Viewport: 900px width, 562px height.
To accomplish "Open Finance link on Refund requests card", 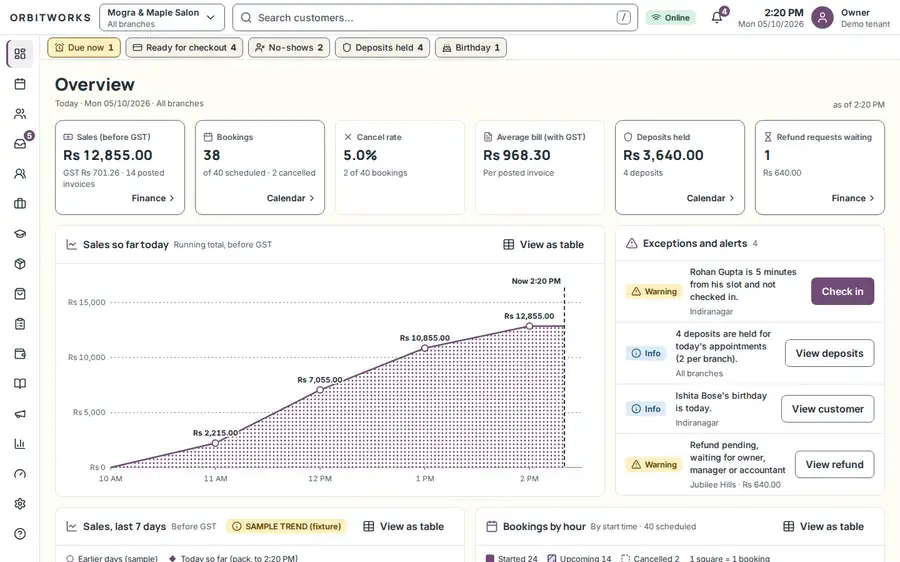I will (x=852, y=198).
